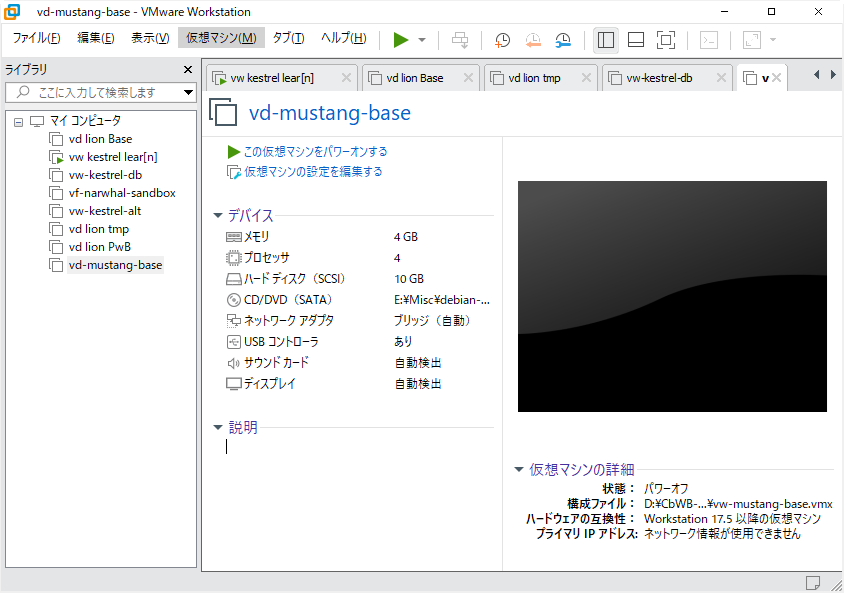This screenshot has height=593, width=844.
Task: Collapse the マイ コンピュータ tree node
Action: (18, 121)
